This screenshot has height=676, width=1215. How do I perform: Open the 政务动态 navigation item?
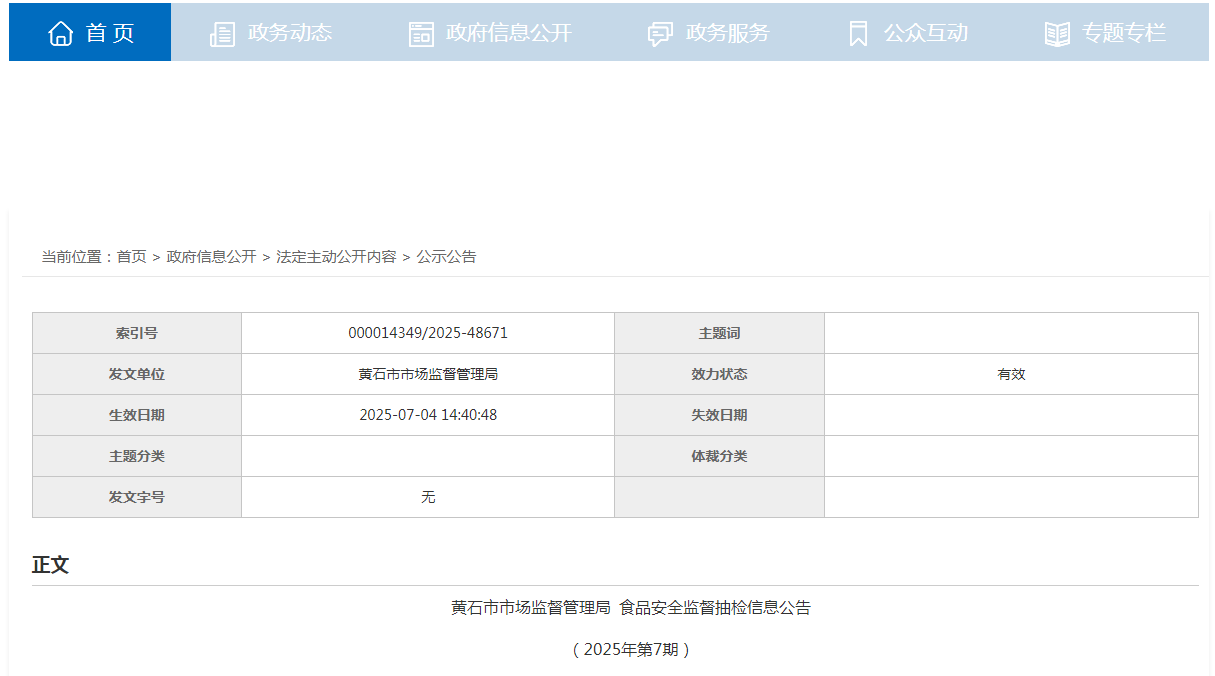[270, 32]
